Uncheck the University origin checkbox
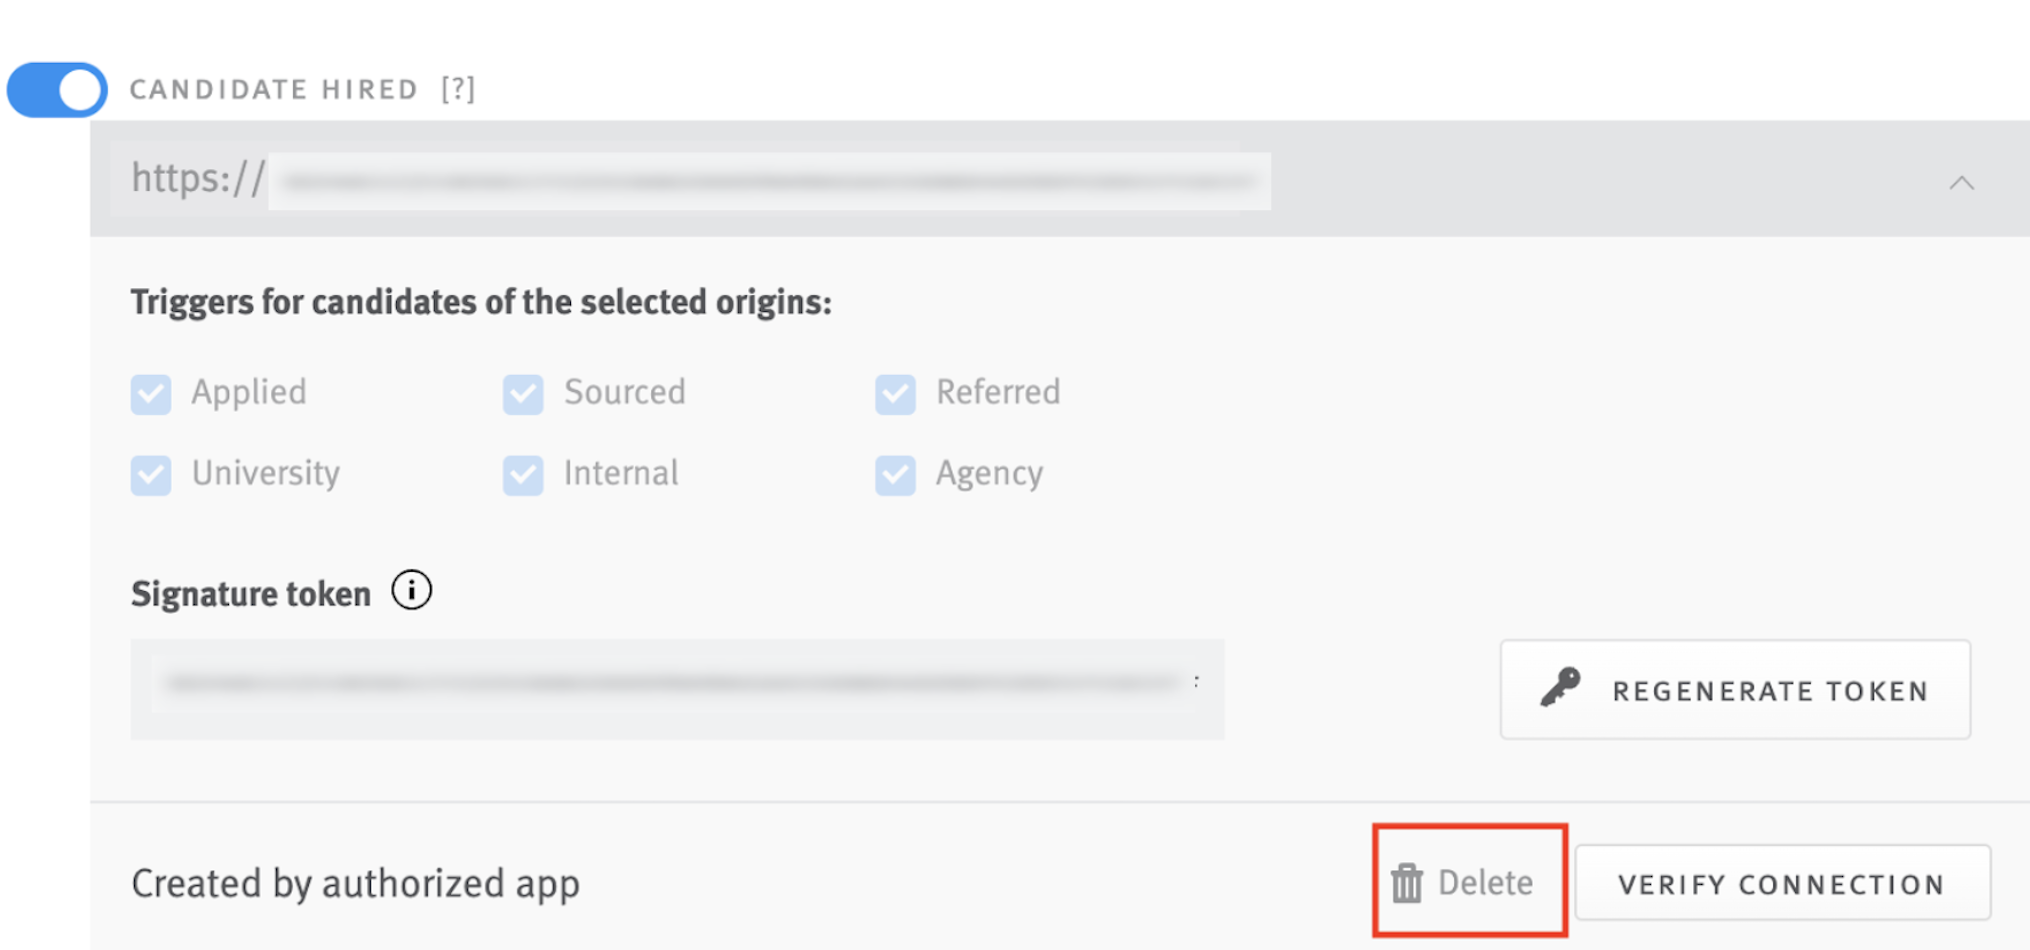Viewport: 2030px width, 950px height. [x=151, y=475]
